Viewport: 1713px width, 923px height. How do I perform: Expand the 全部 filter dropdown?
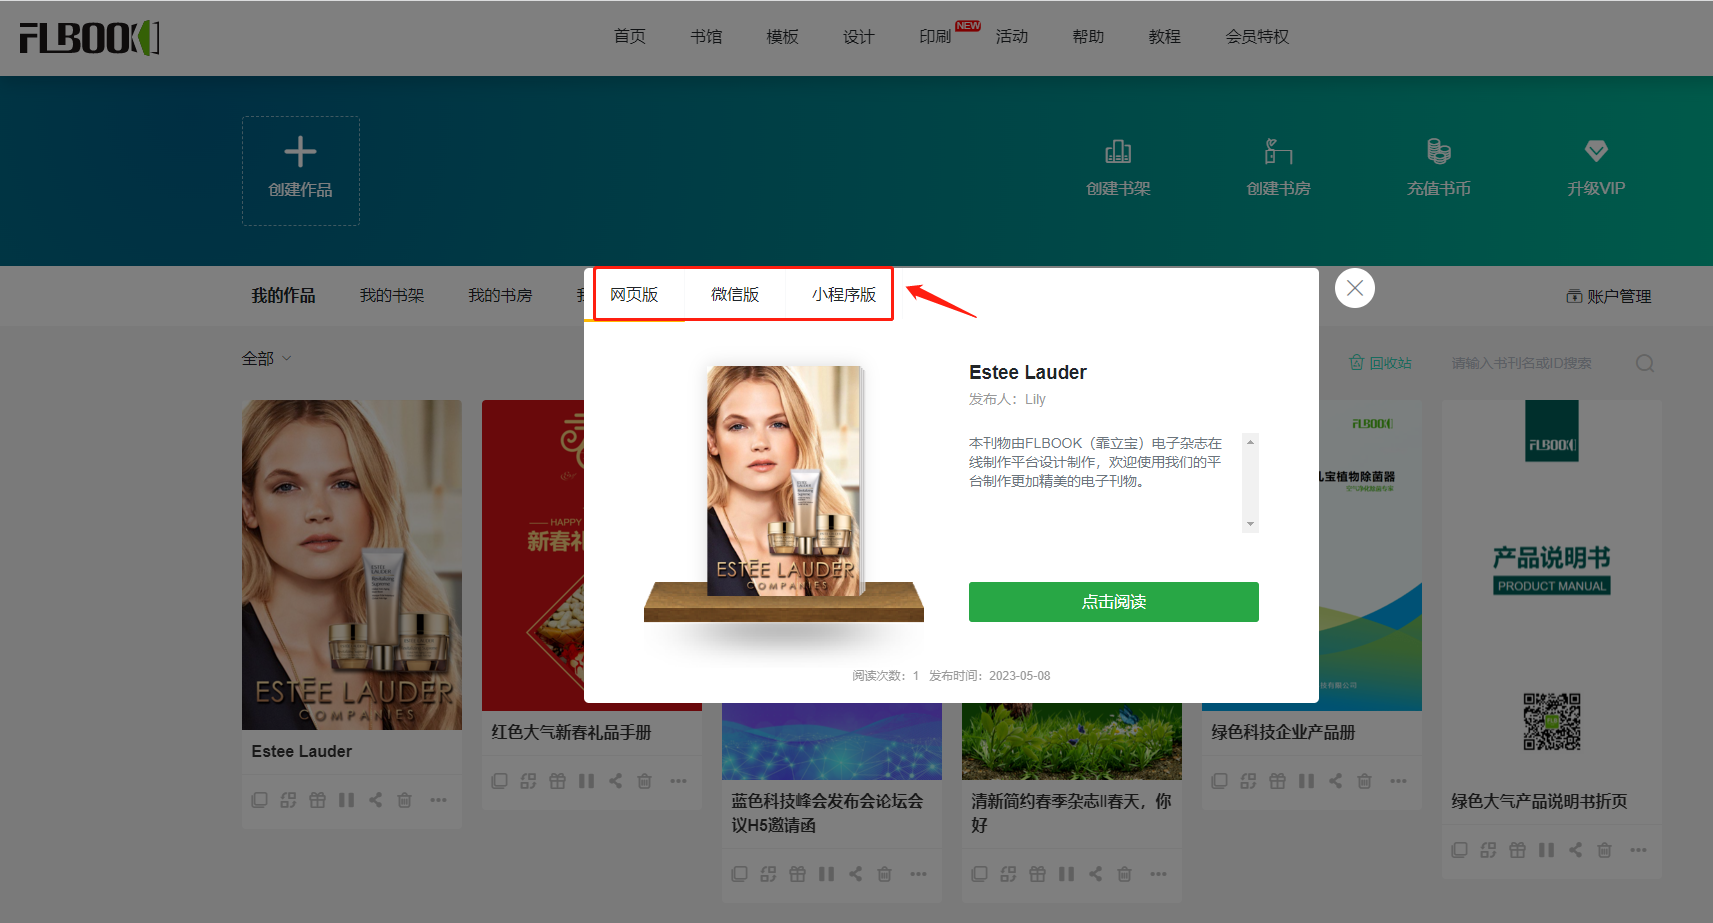tap(266, 358)
